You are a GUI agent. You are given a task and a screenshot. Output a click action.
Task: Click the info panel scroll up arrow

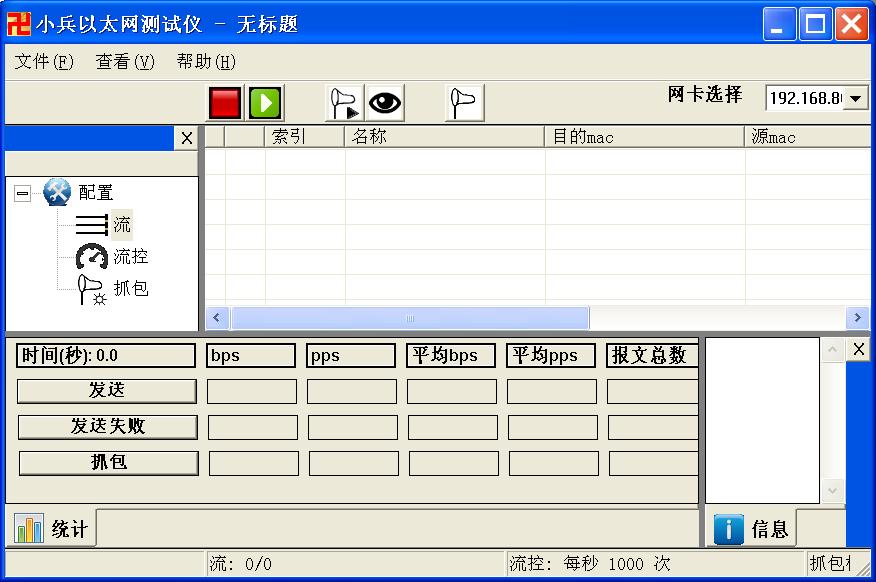point(832,350)
